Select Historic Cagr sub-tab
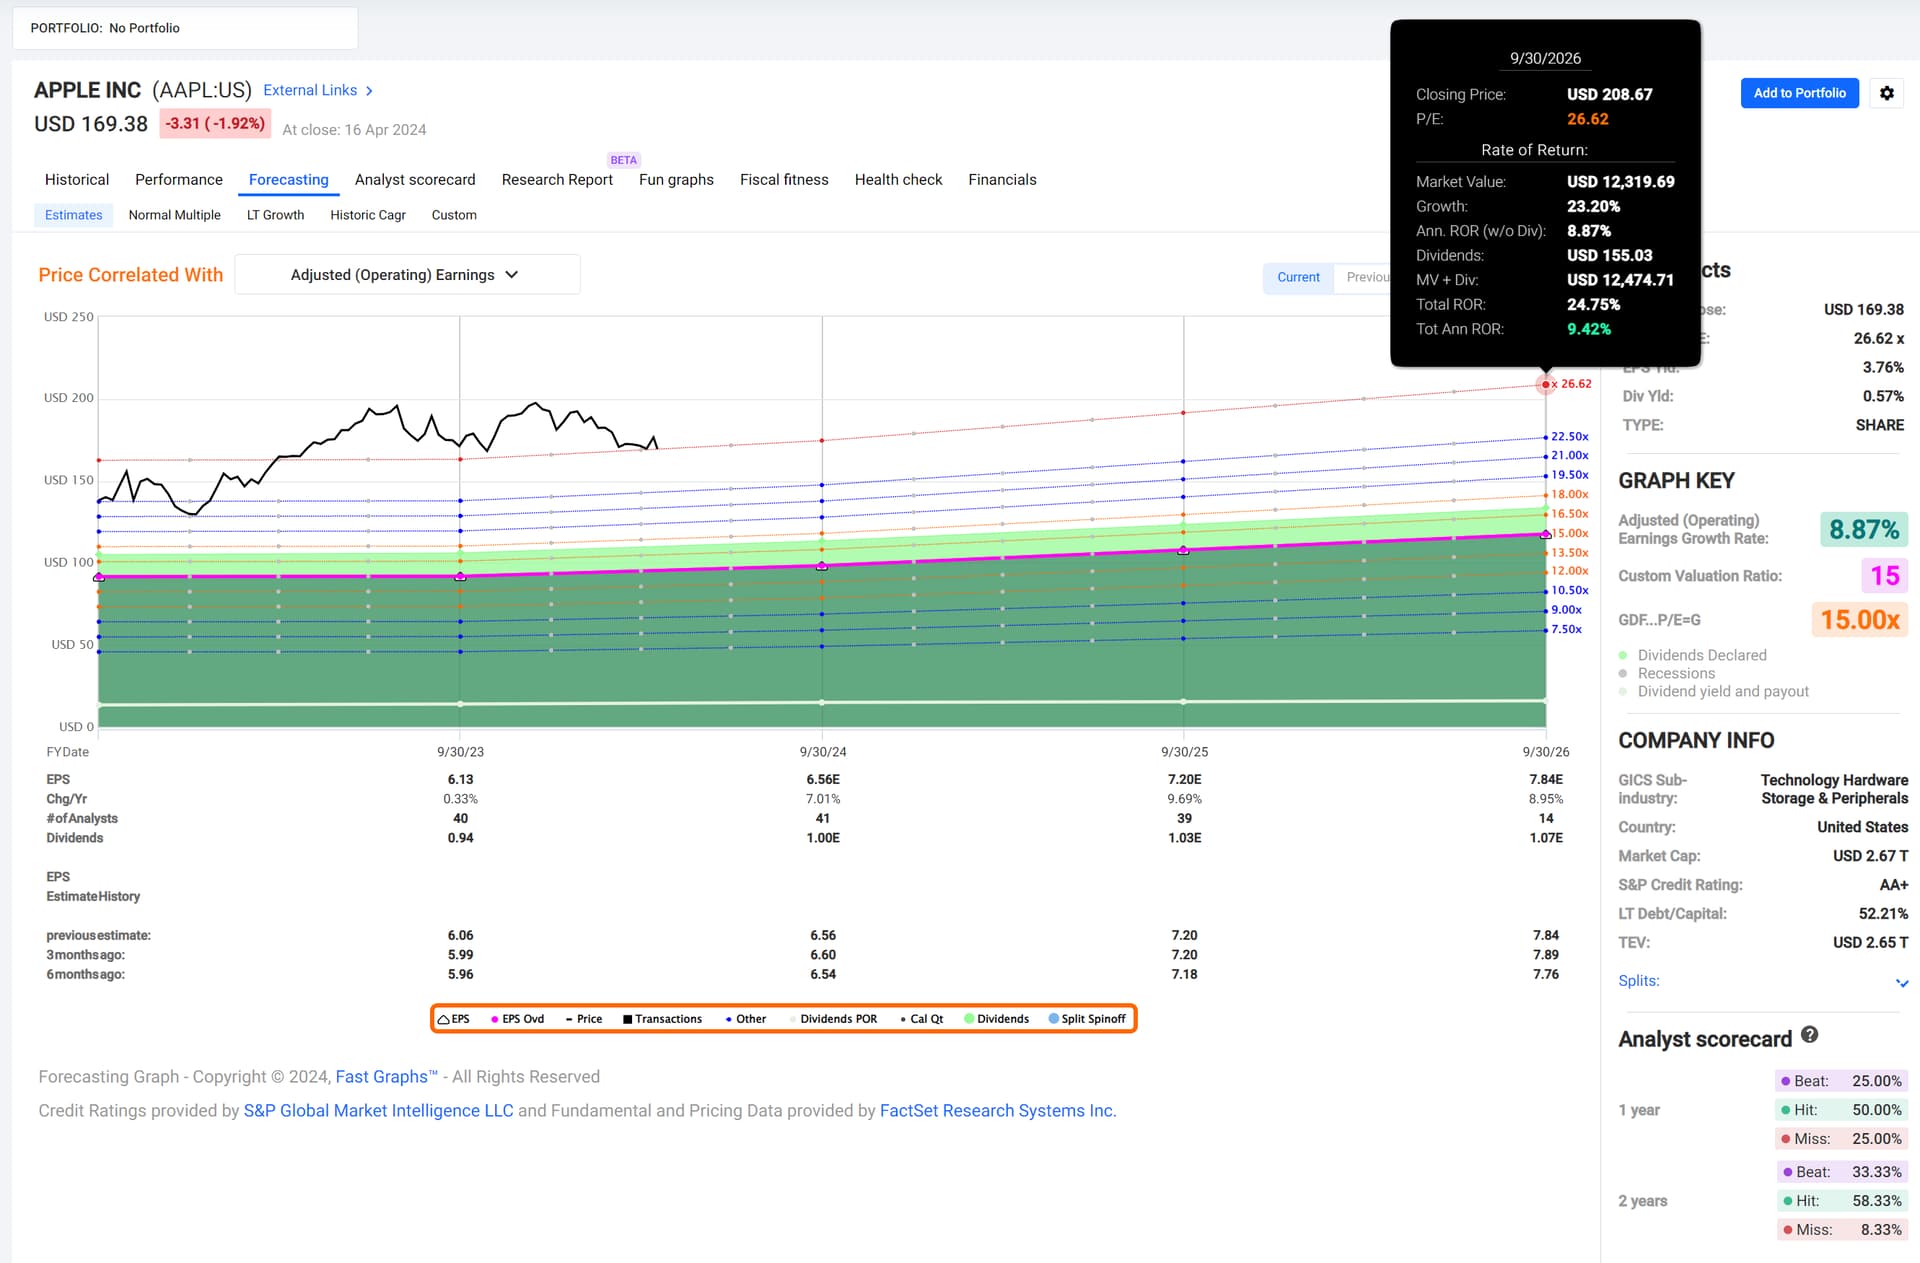The height and width of the screenshot is (1263, 1920). (368, 215)
